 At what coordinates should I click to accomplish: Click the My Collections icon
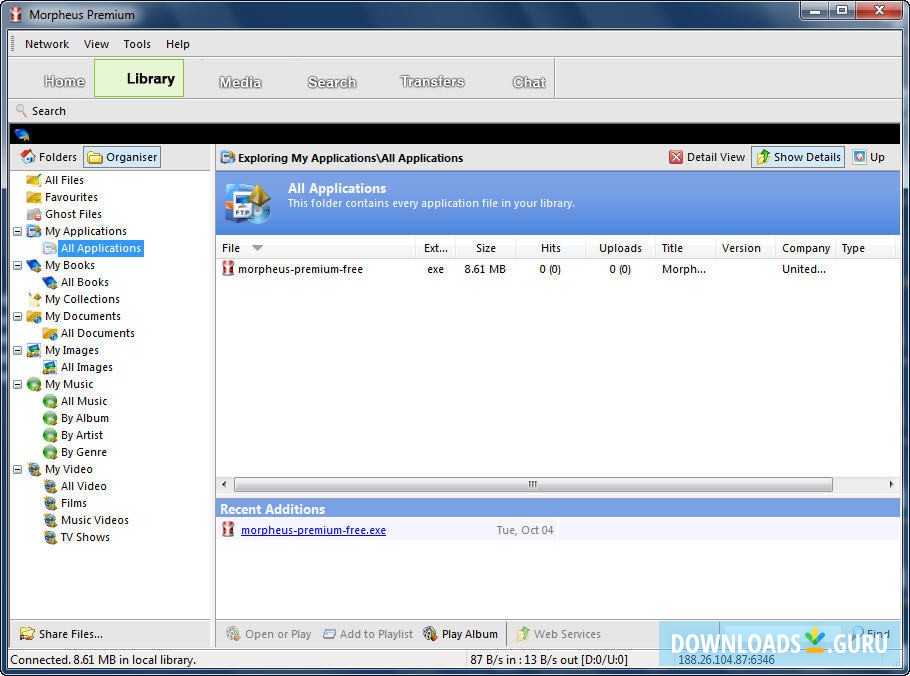[34, 299]
